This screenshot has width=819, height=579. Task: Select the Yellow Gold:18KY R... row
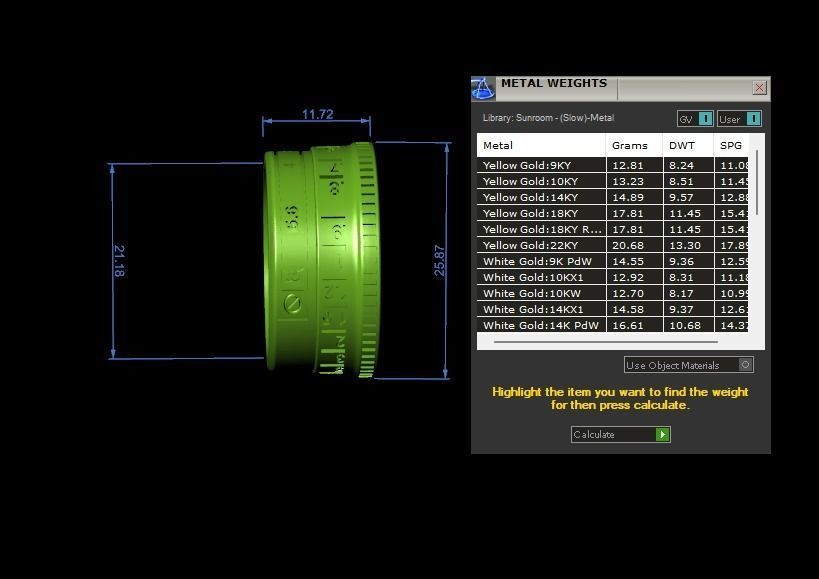point(612,229)
